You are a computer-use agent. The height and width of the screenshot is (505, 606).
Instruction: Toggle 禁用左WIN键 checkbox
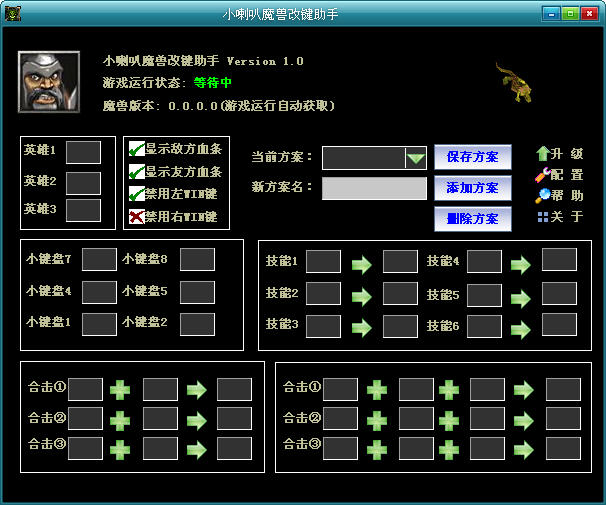[136, 194]
